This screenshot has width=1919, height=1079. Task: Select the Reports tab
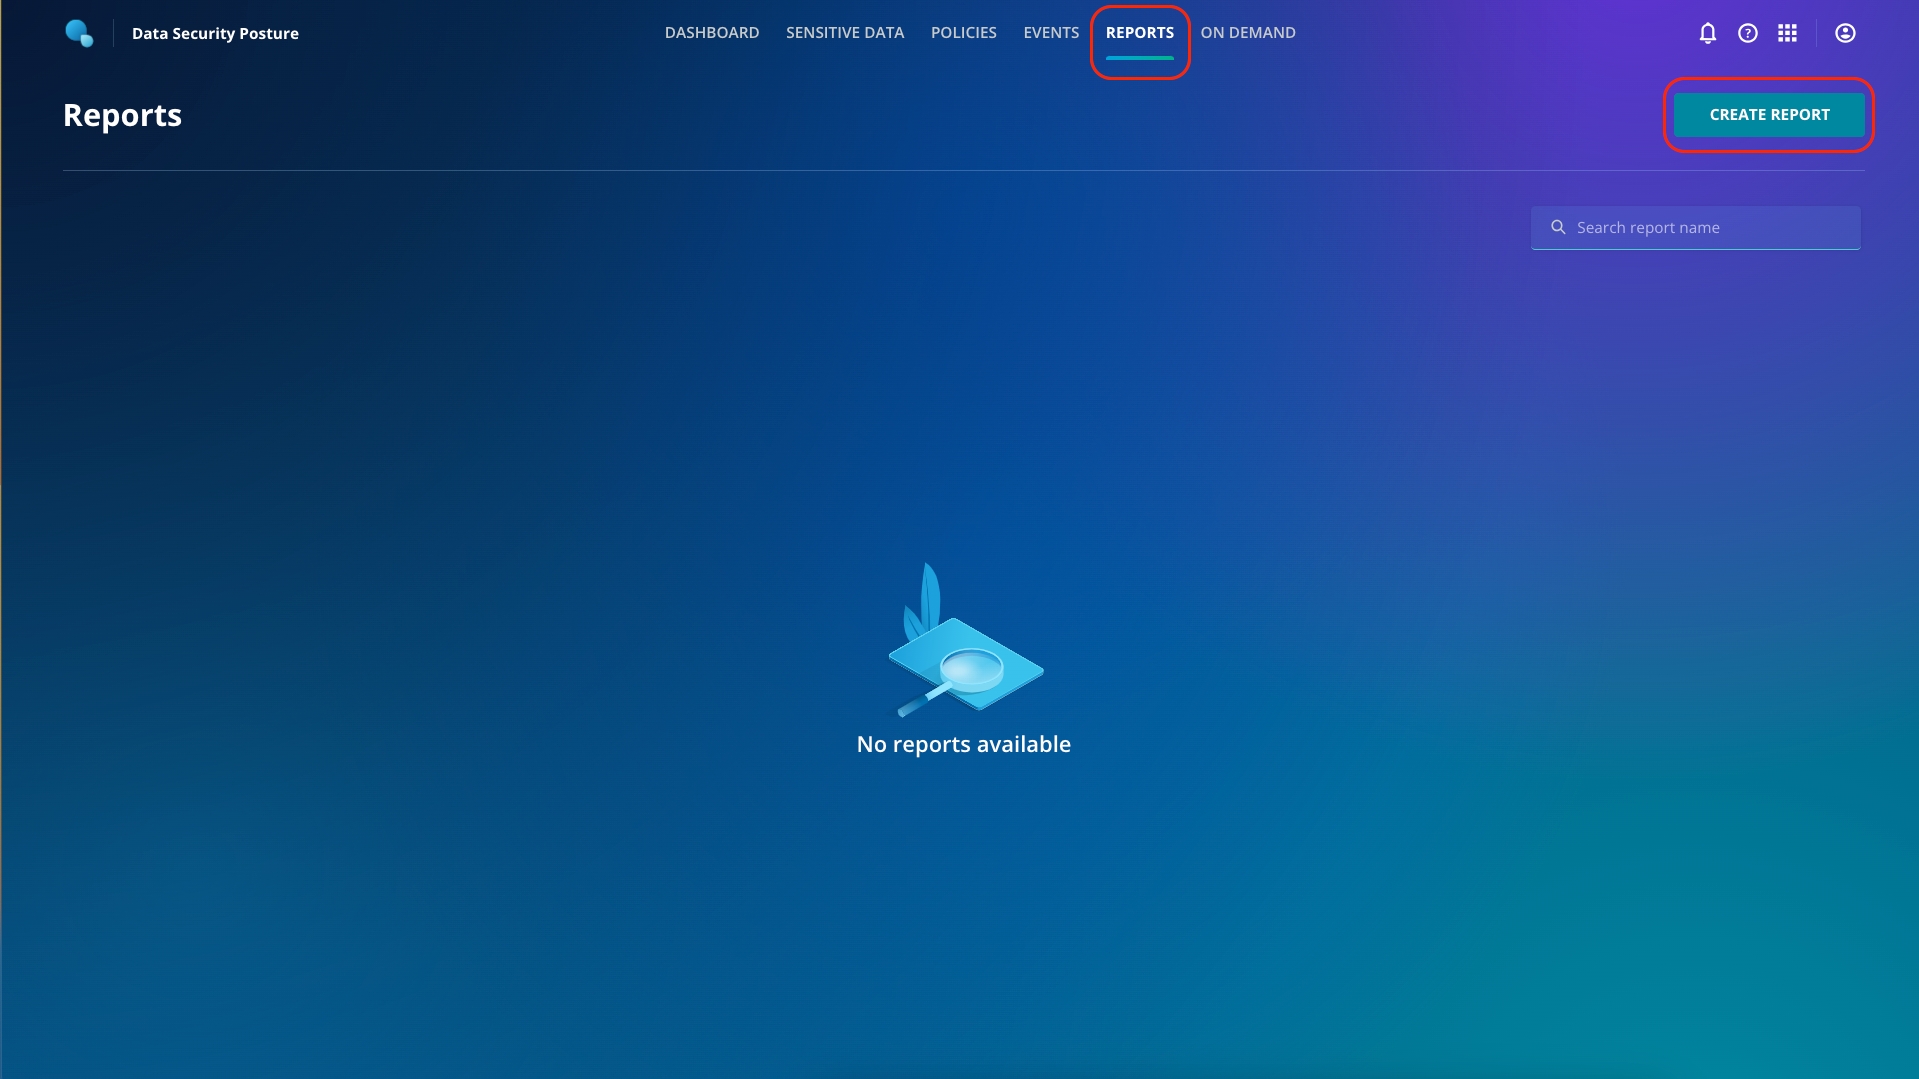1139,33
